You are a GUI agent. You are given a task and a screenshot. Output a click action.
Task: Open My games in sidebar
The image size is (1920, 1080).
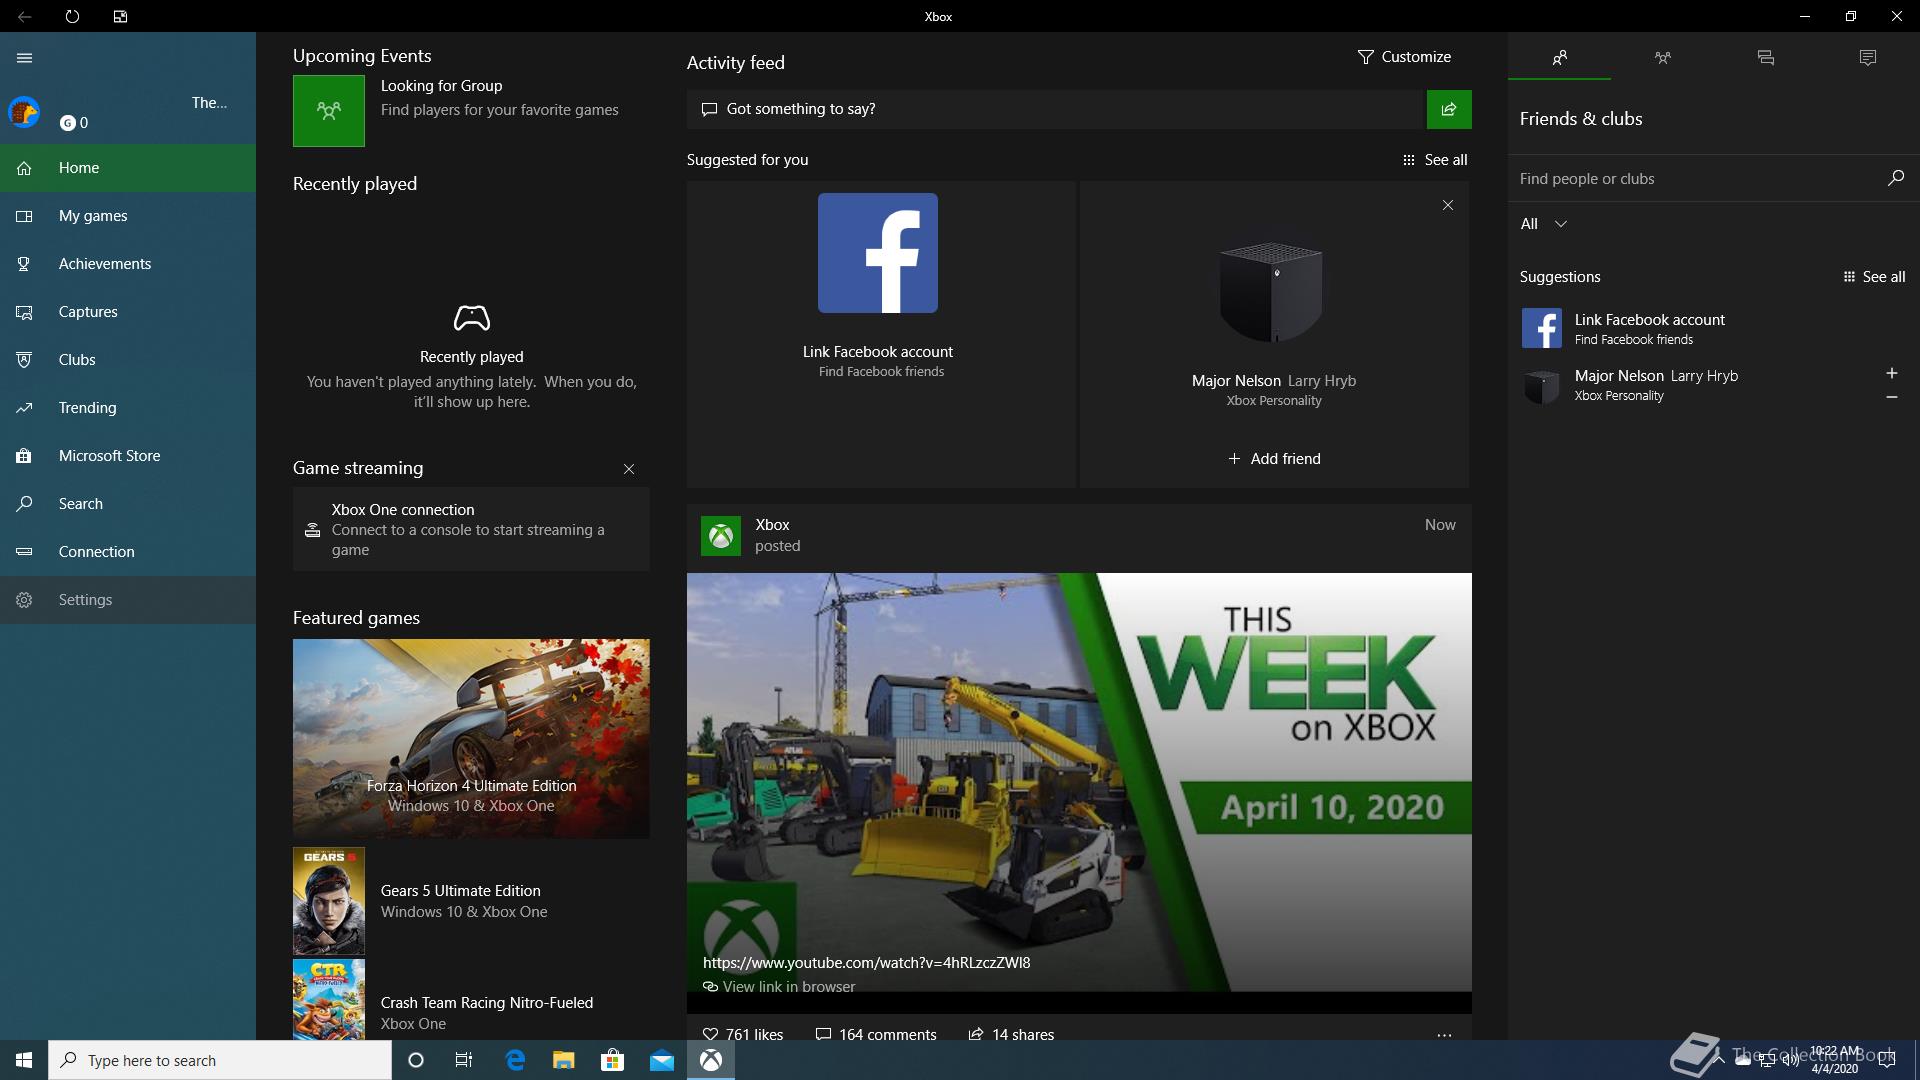coord(128,216)
